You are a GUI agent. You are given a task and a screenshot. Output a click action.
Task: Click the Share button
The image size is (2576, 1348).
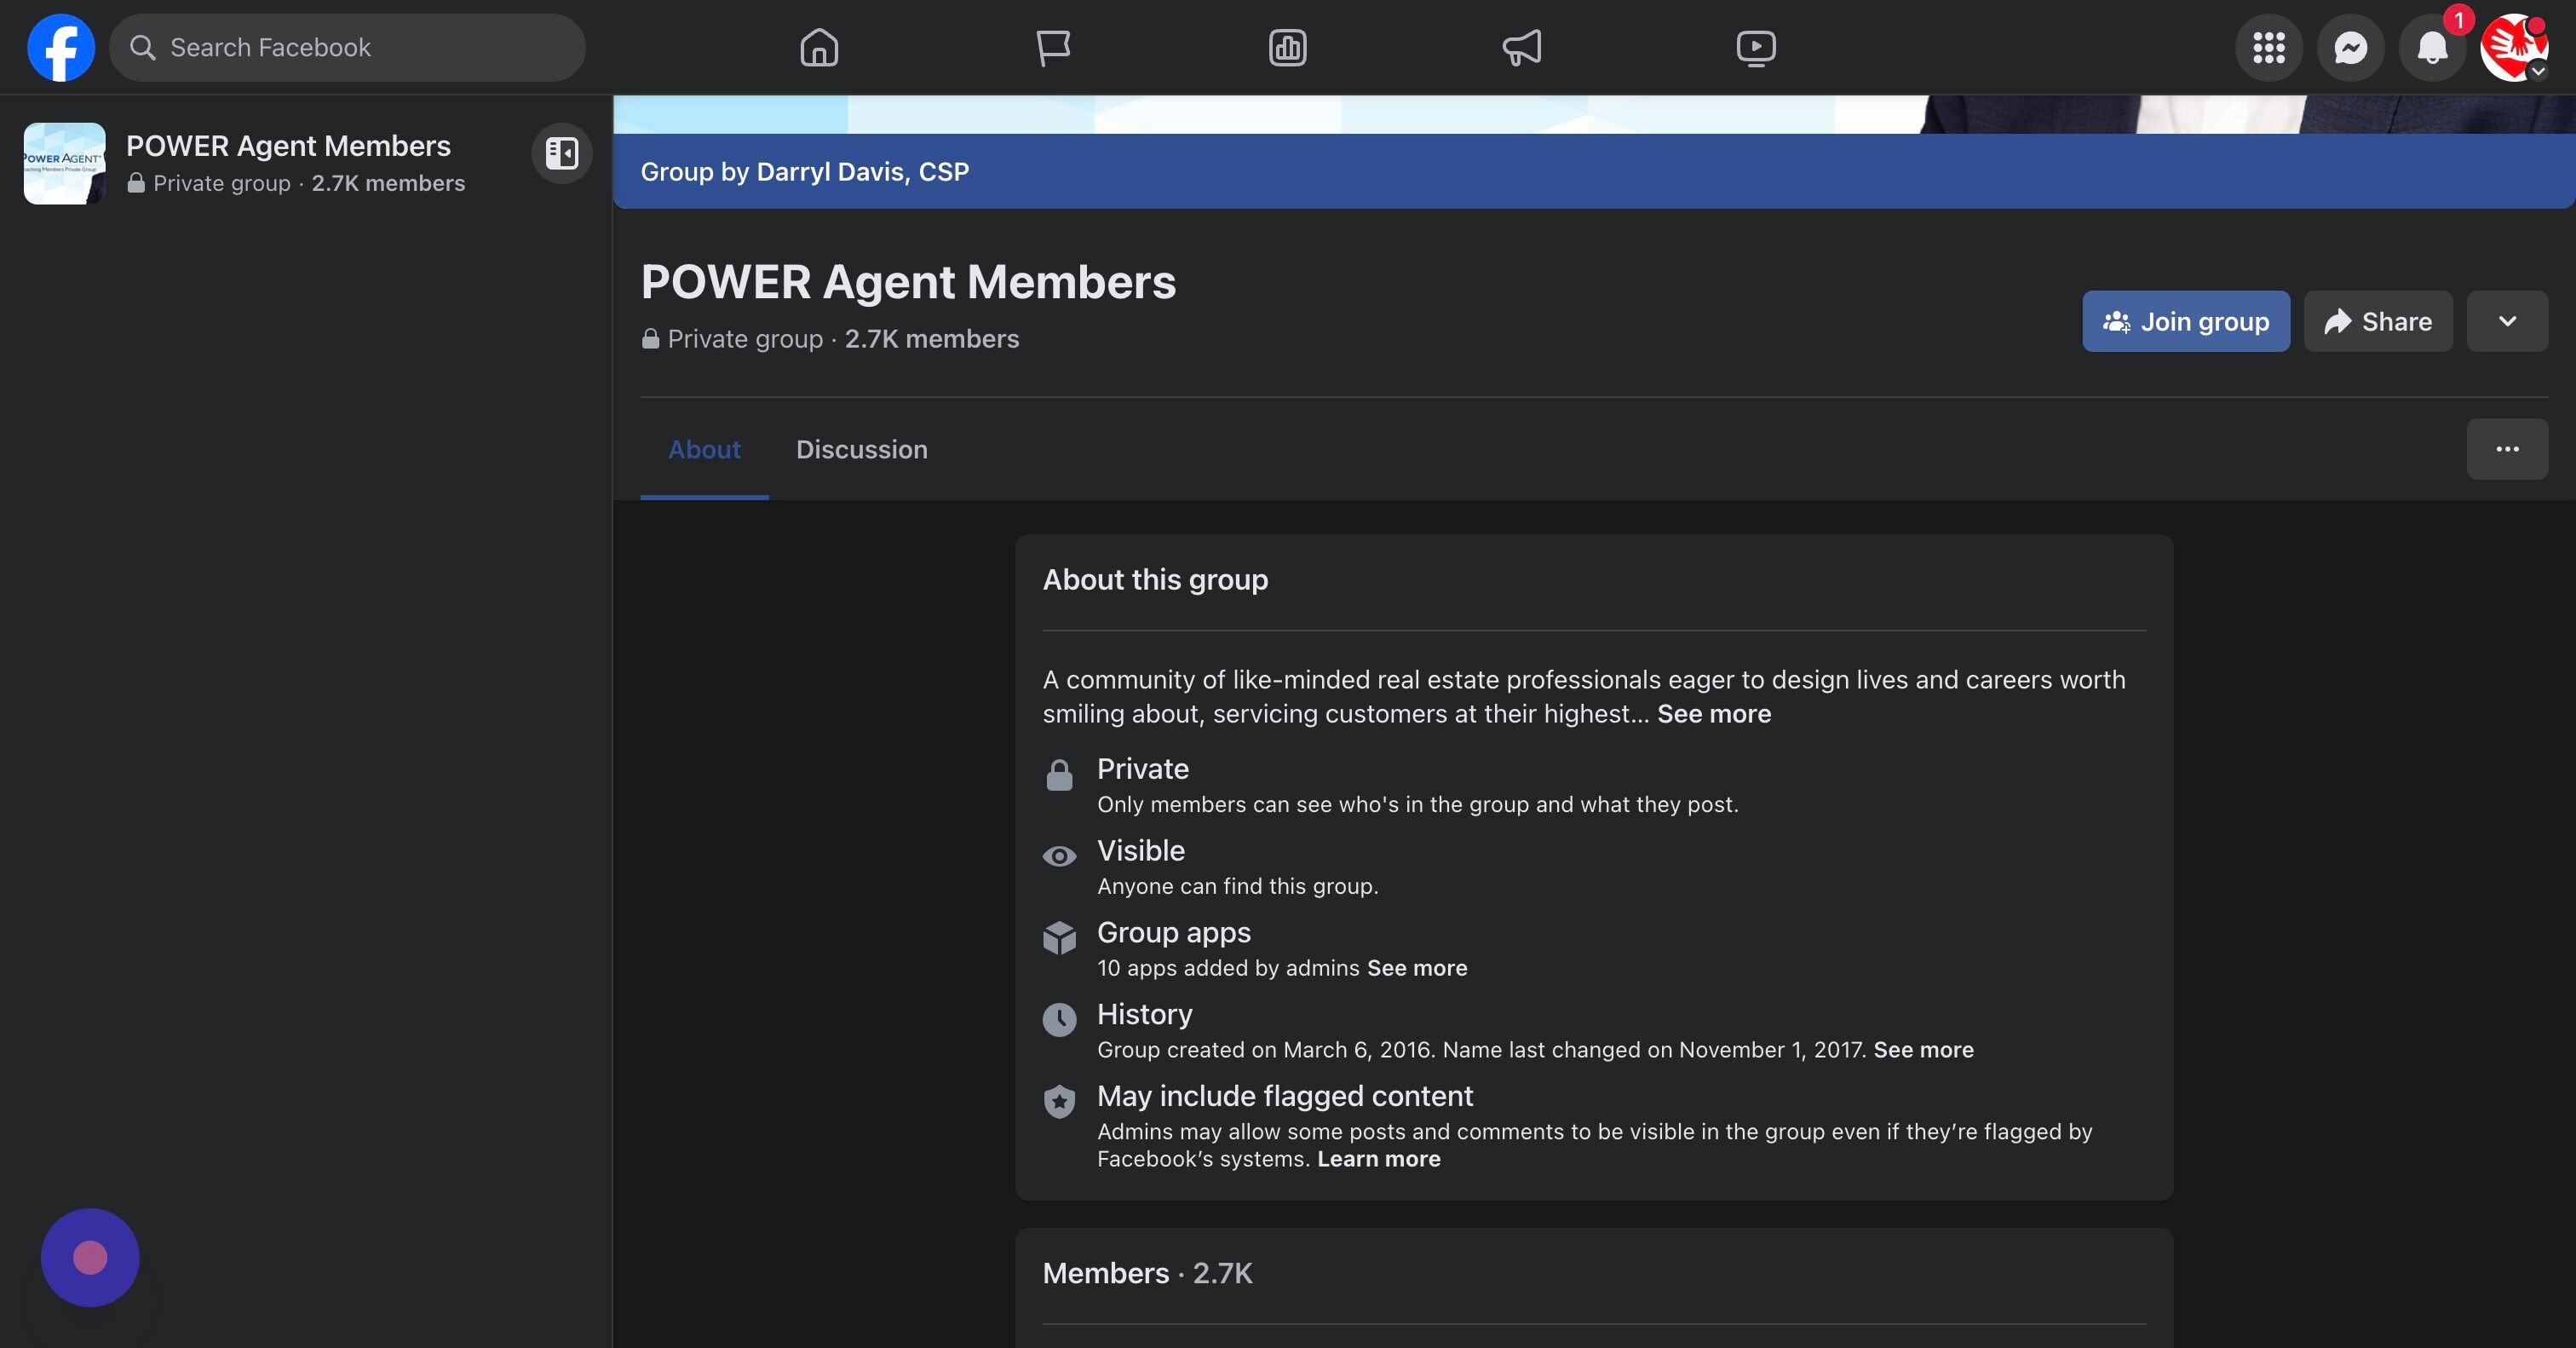pyautogui.click(x=2378, y=321)
